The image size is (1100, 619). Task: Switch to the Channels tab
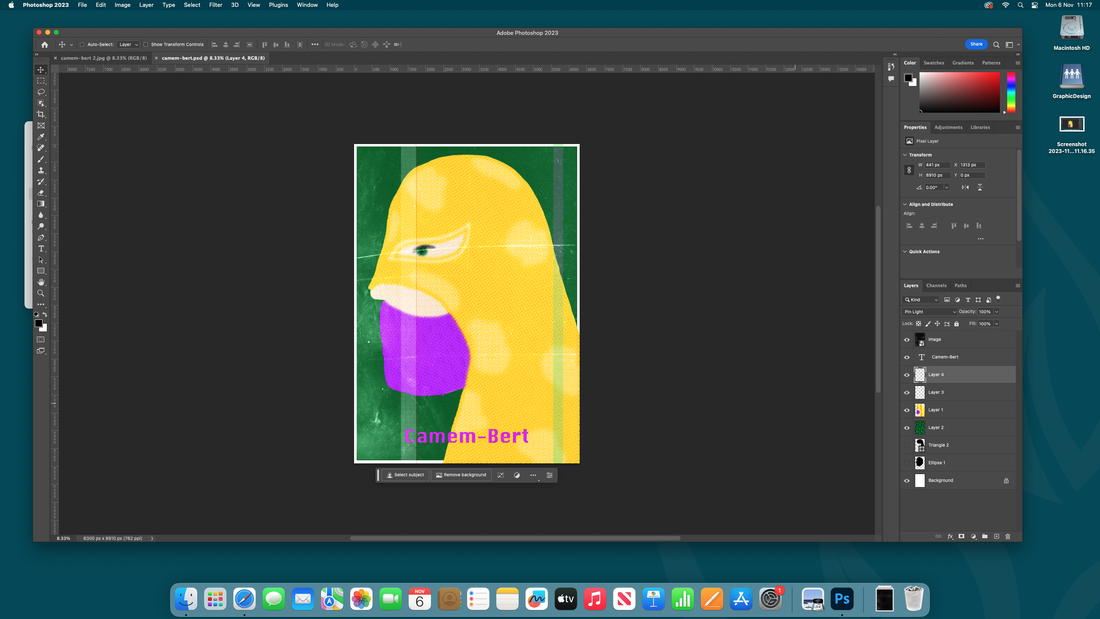click(x=936, y=286)
